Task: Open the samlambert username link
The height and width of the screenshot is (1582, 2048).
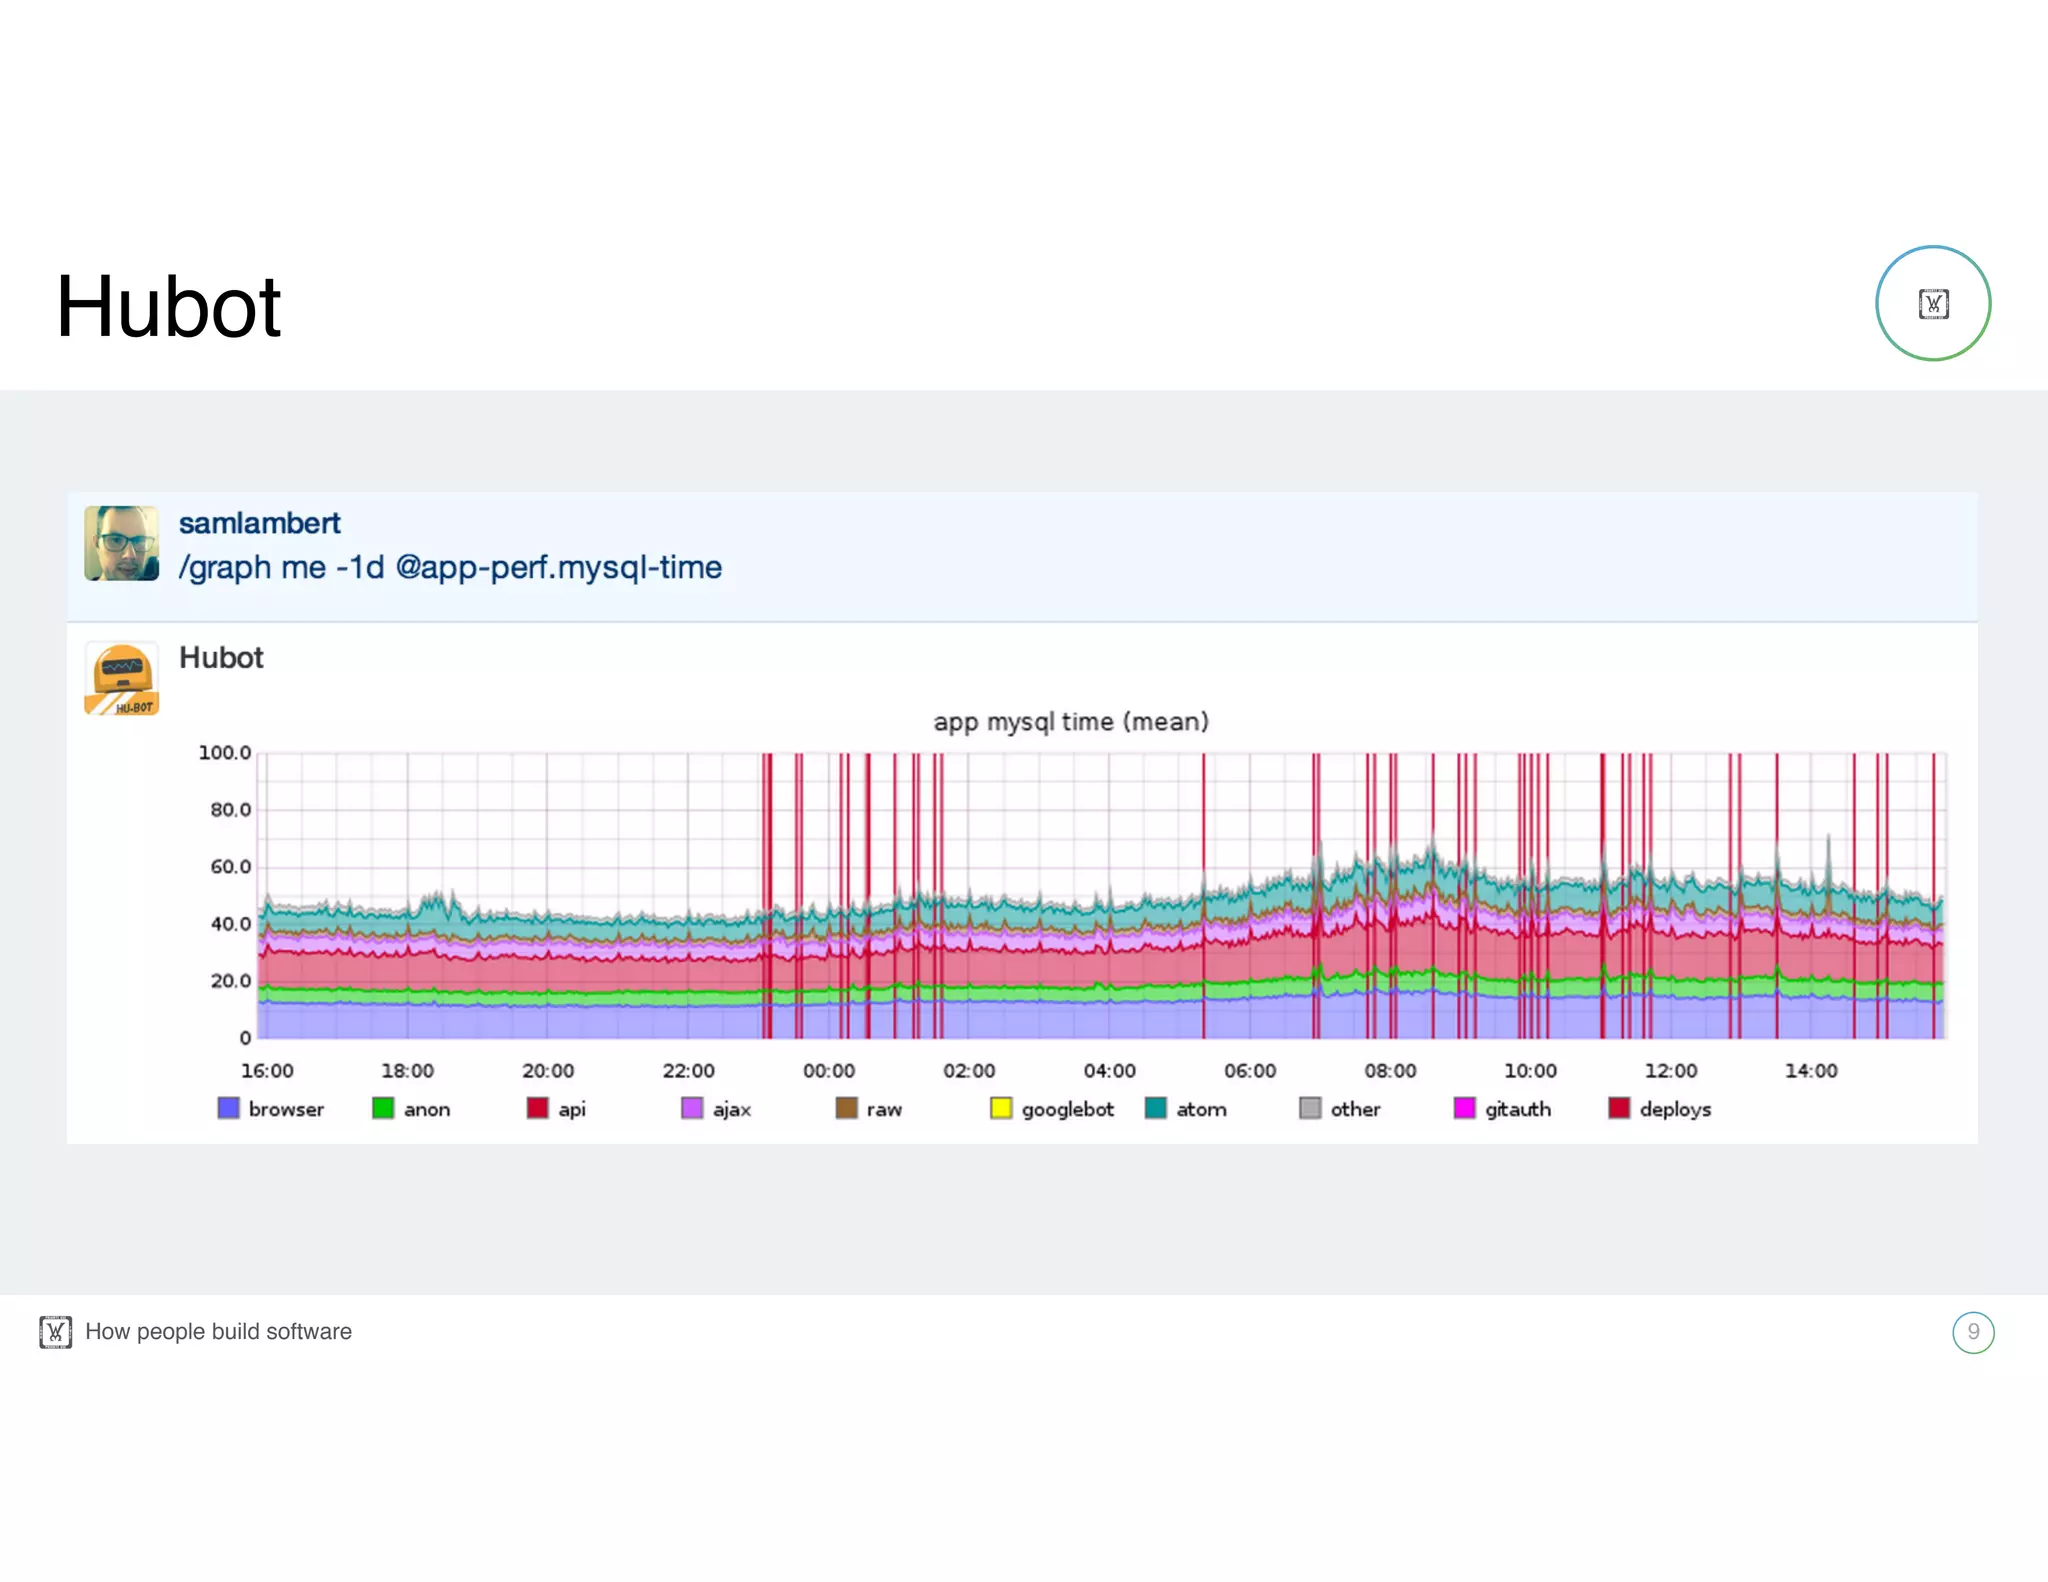Action: [259, 523]
